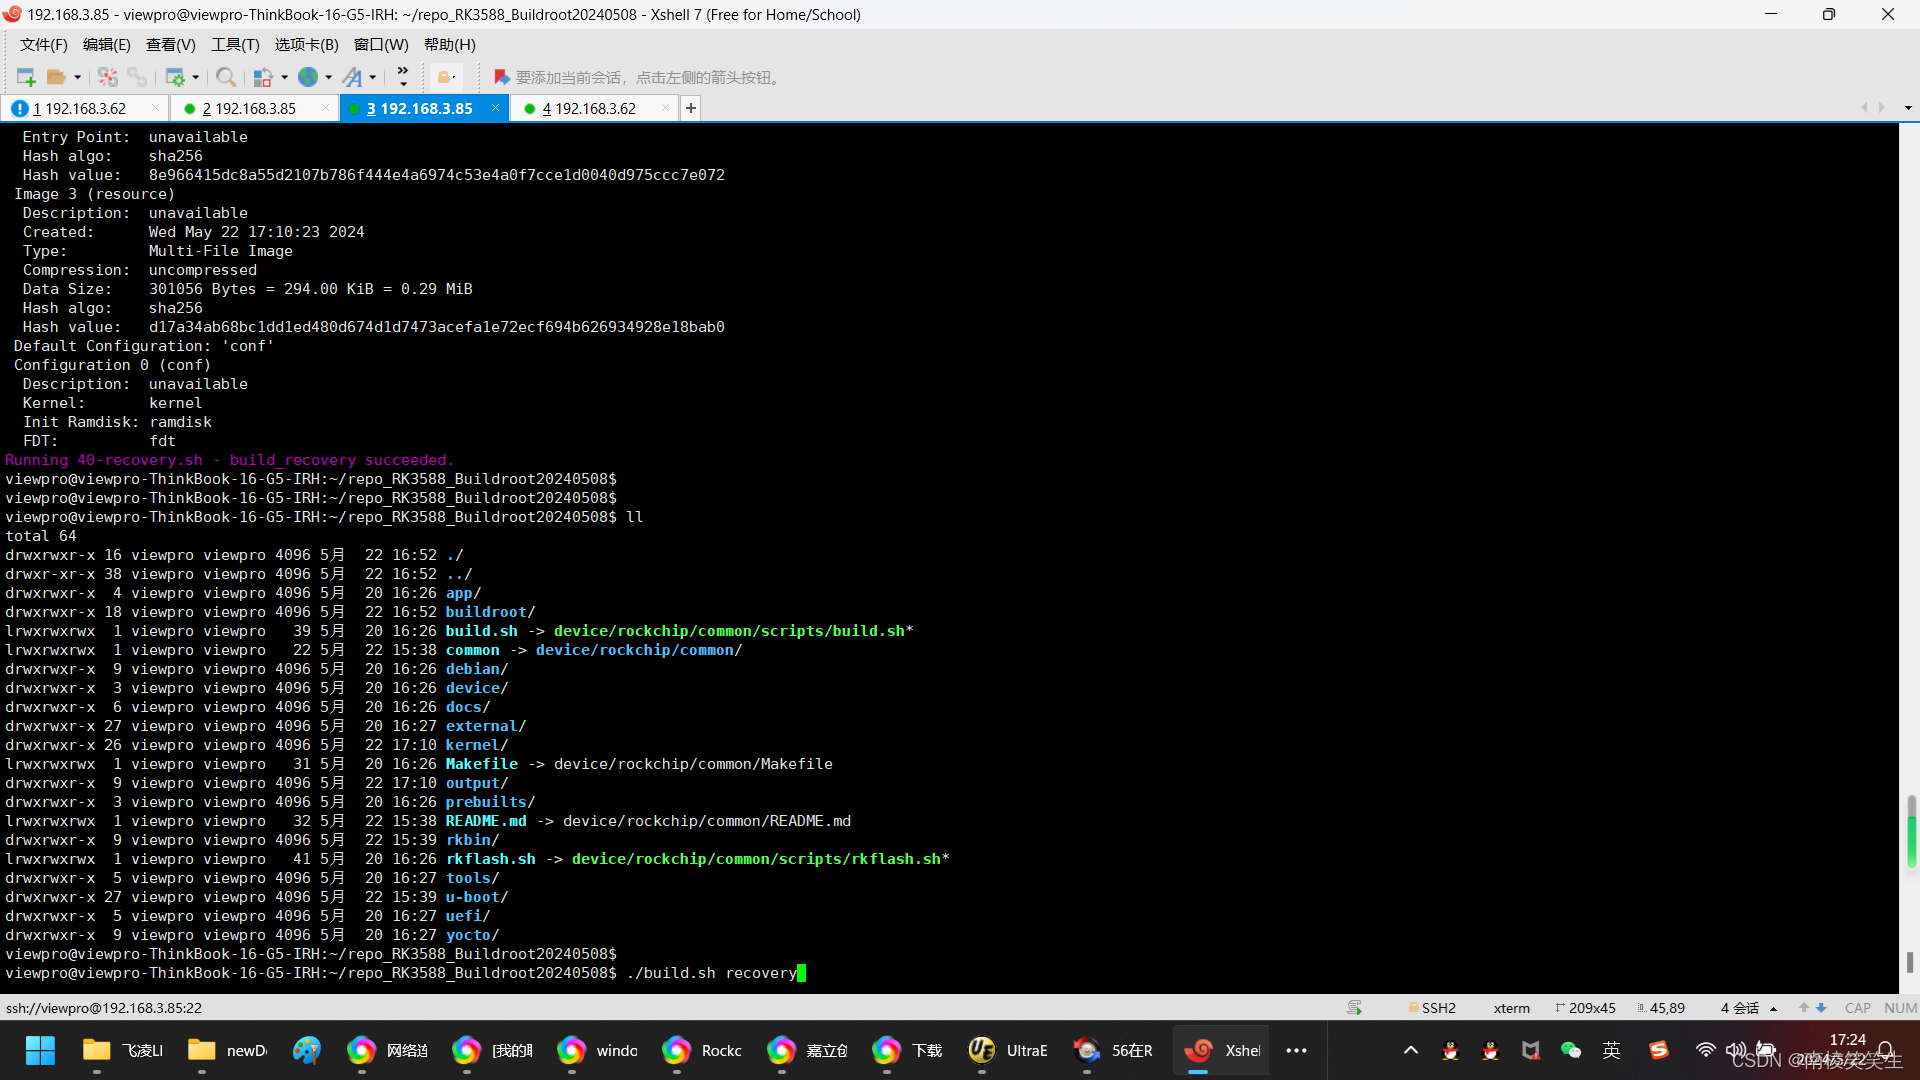Click the Find magnifier icon
This screenshot has height=1080, width=1920.
[x=225, y=77]
